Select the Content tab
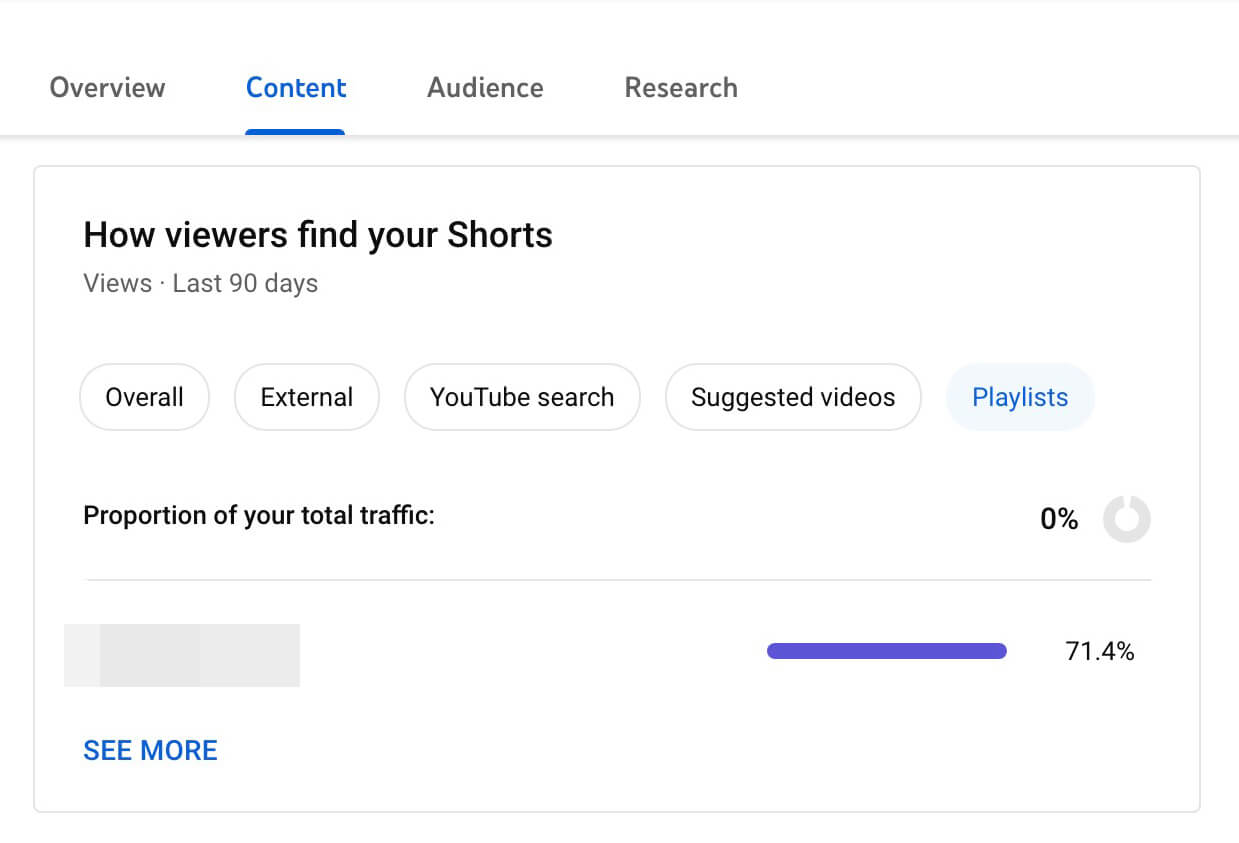Screen dimensions: 1239x843 click(x=296, y=88)
